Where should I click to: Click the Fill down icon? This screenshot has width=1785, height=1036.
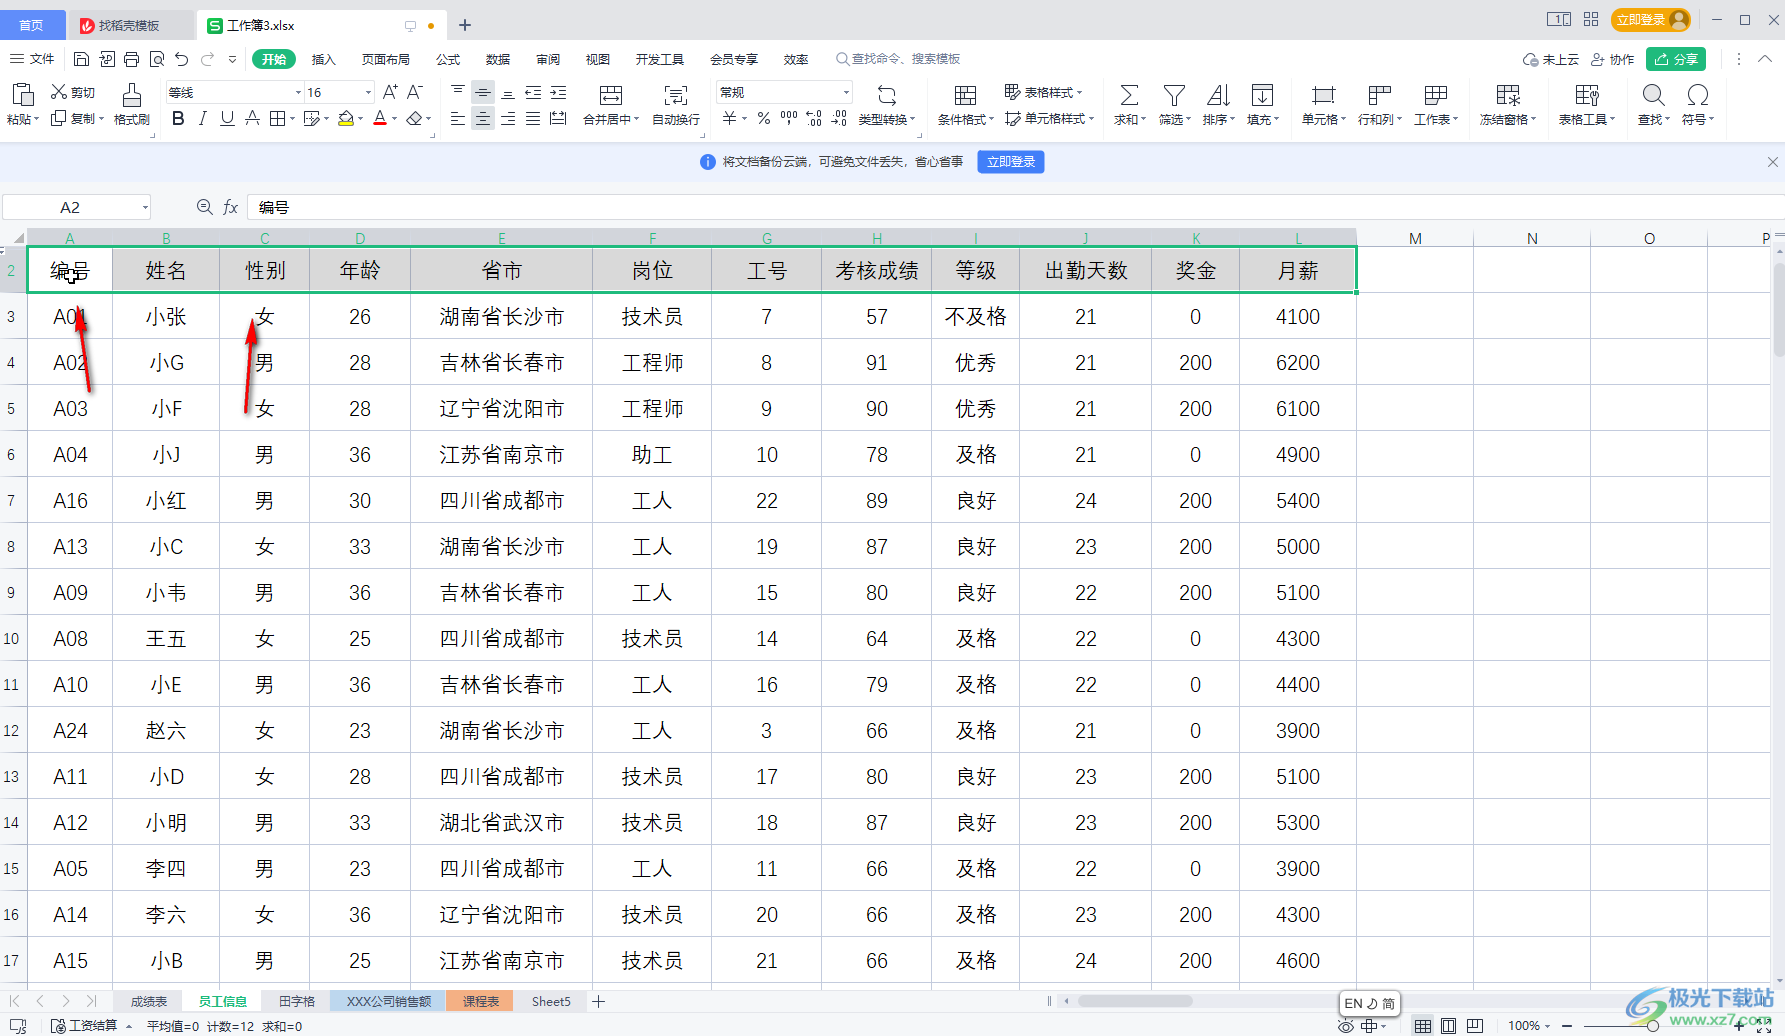1262,95
